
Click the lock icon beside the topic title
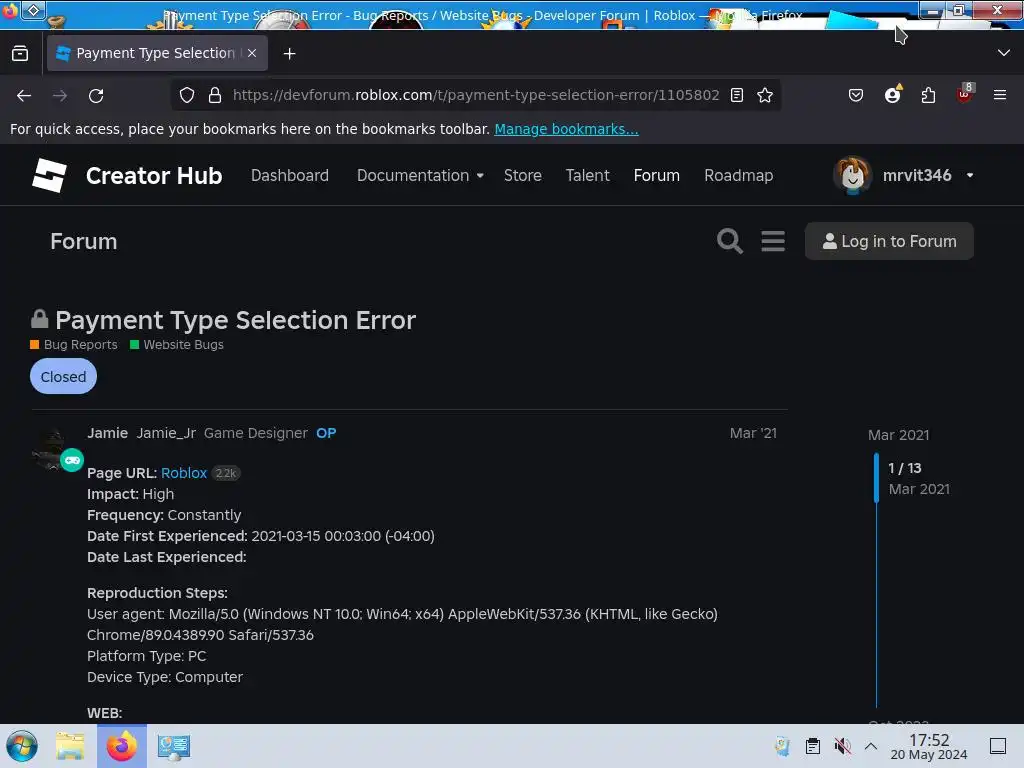tap(40, 319)
